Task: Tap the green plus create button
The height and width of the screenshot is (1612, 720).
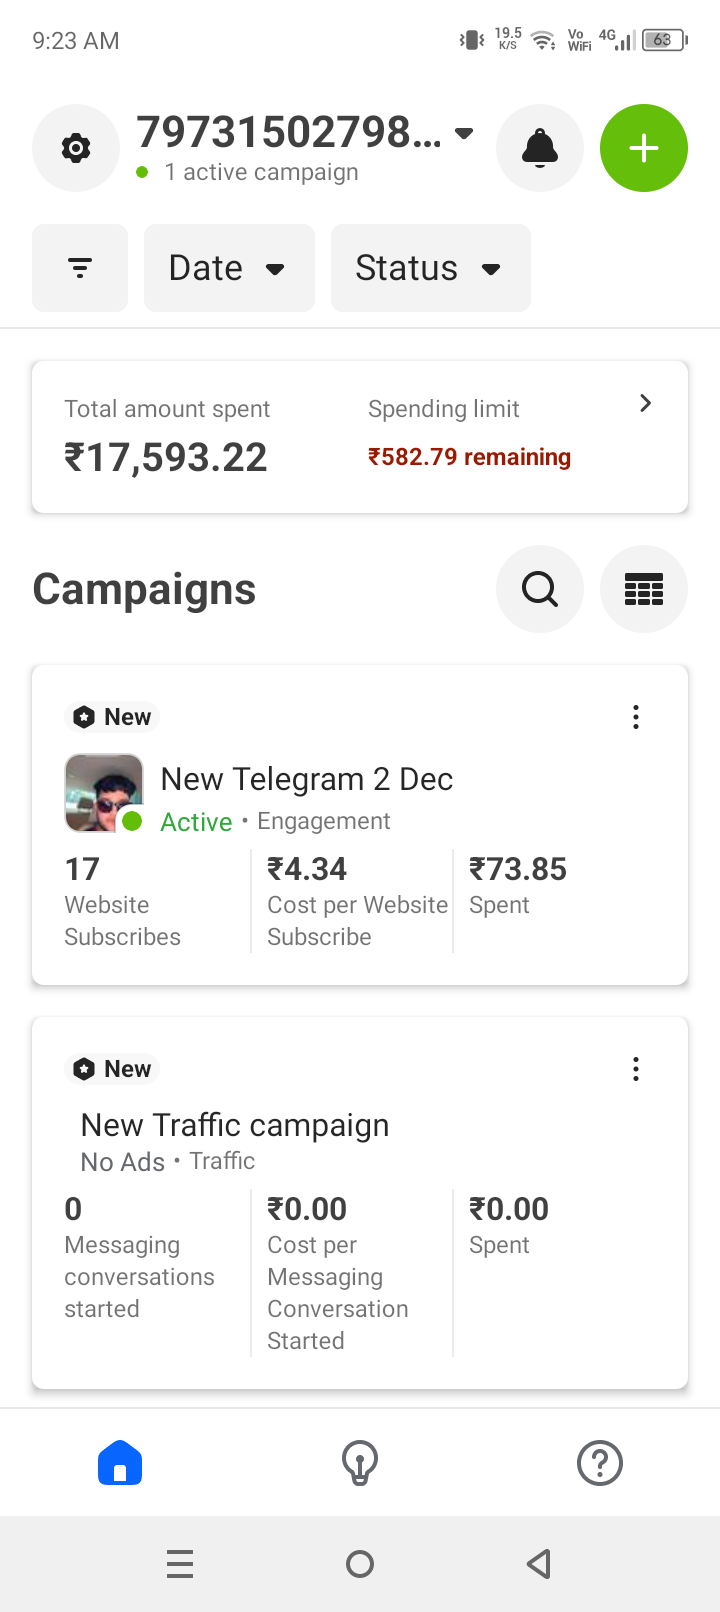Action: click(x=644, y=148)
